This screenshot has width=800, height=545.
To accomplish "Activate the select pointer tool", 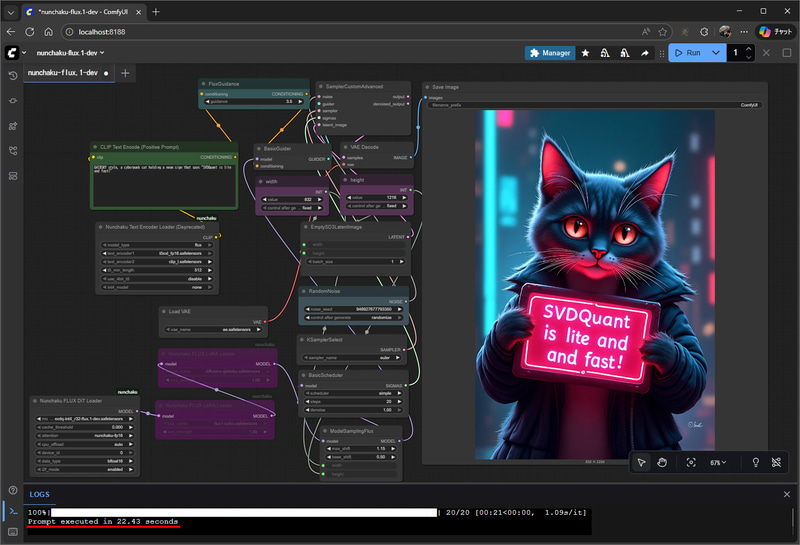I will [642, 463].
